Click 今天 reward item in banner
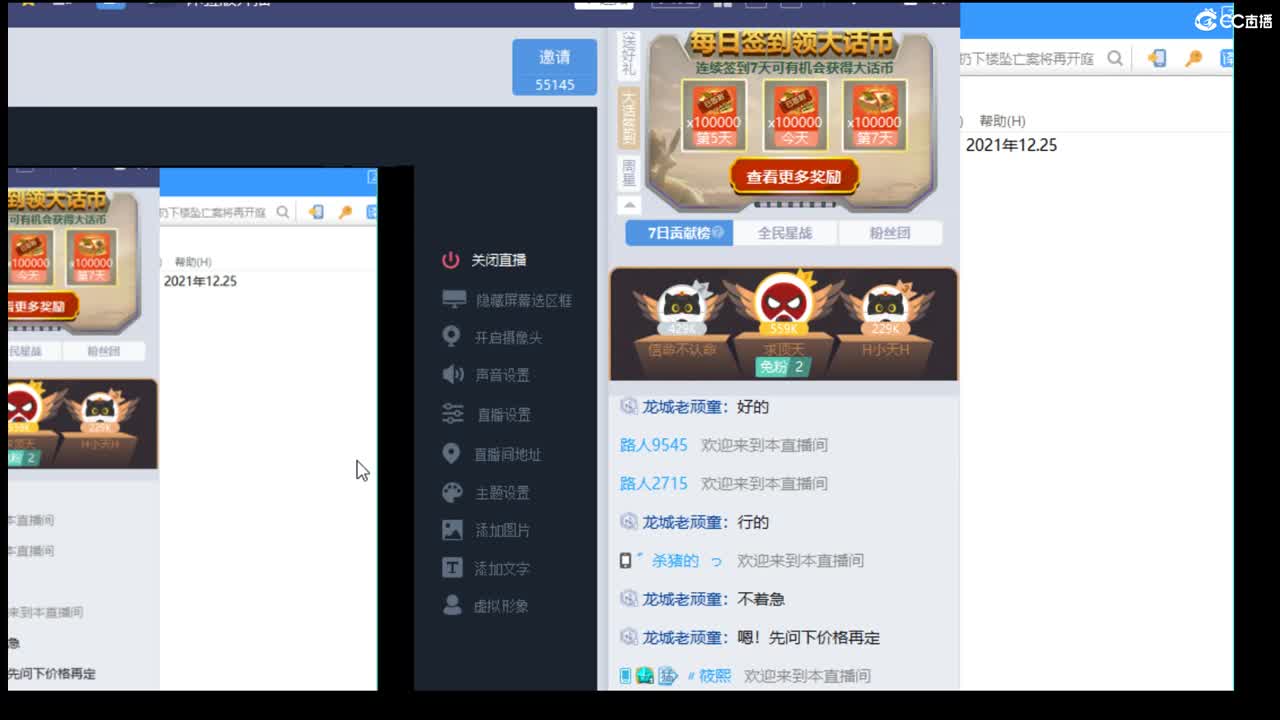The width and height of the screenshot is (1280, 720). 795,115
